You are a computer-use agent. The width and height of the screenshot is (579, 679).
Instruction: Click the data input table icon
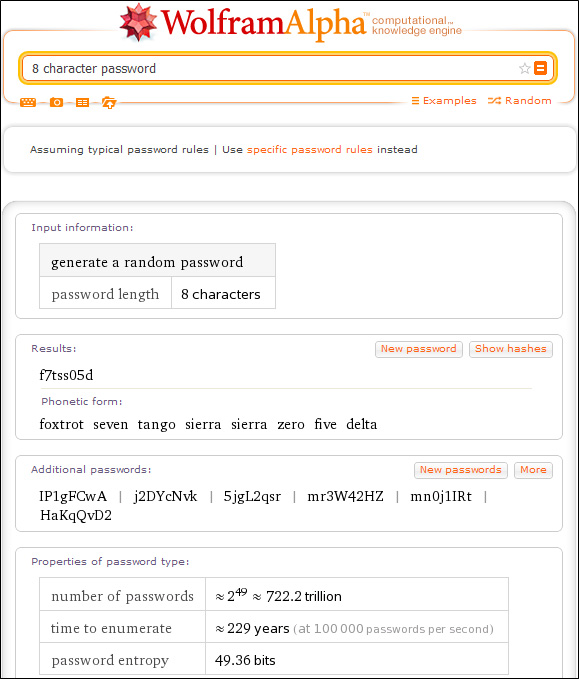[82, 103]
